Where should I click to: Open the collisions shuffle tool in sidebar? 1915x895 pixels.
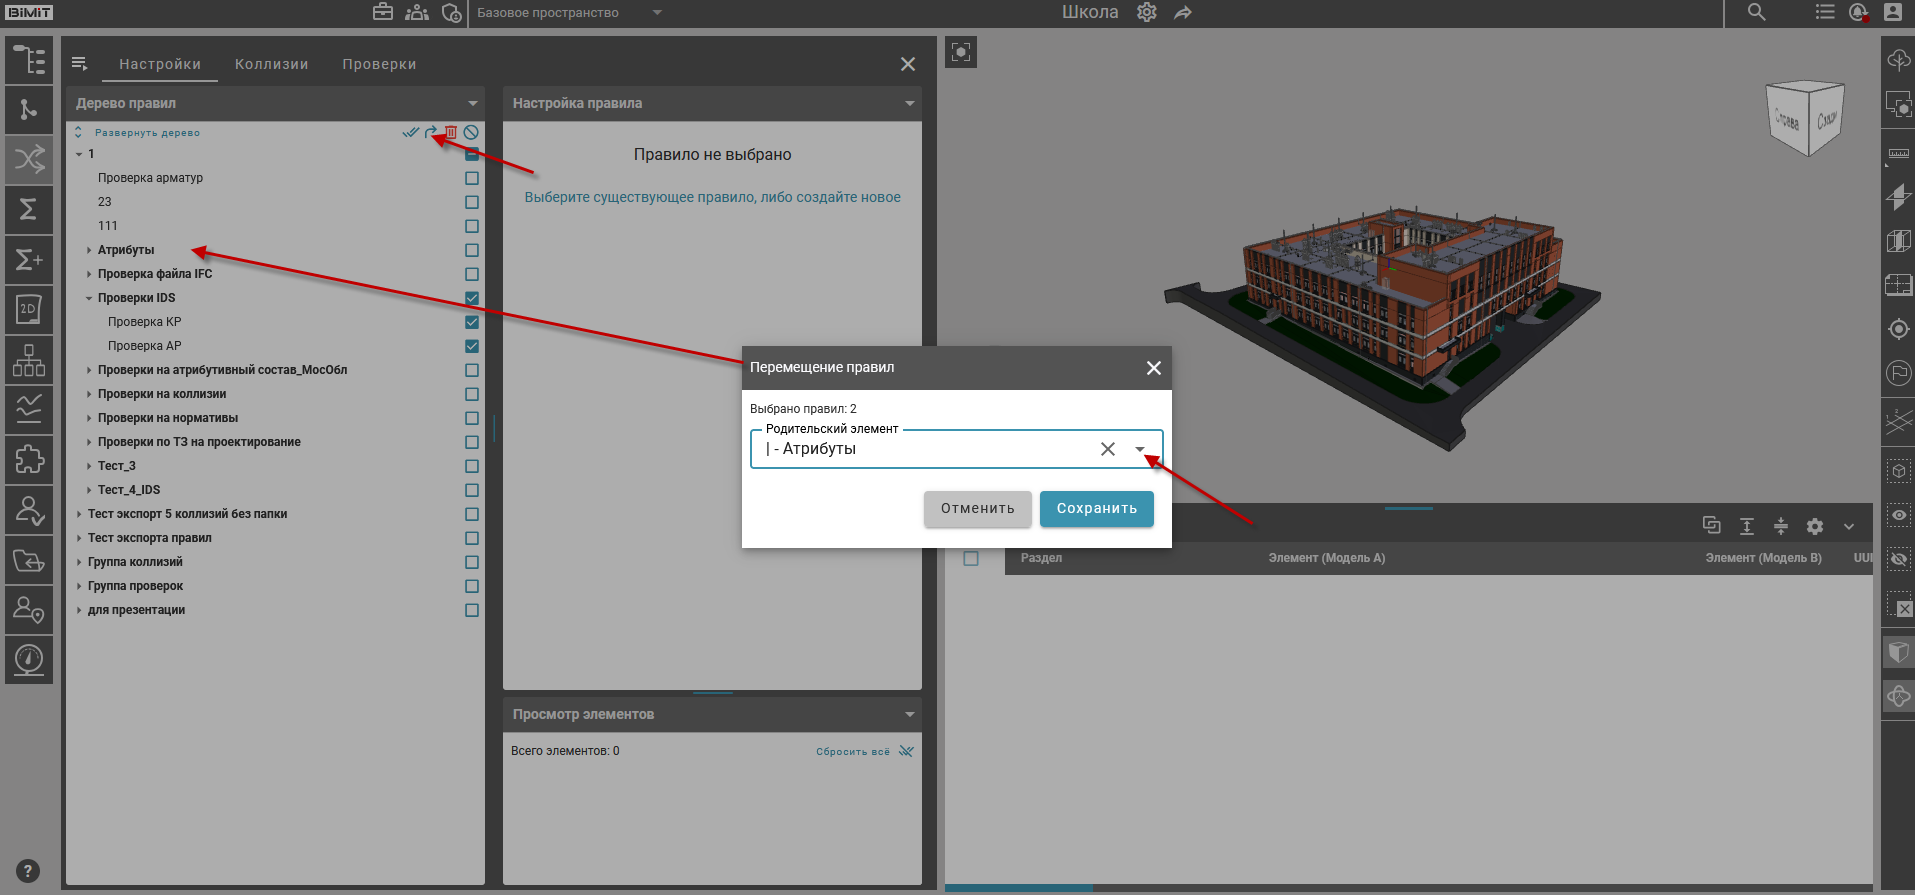point(29,159)
